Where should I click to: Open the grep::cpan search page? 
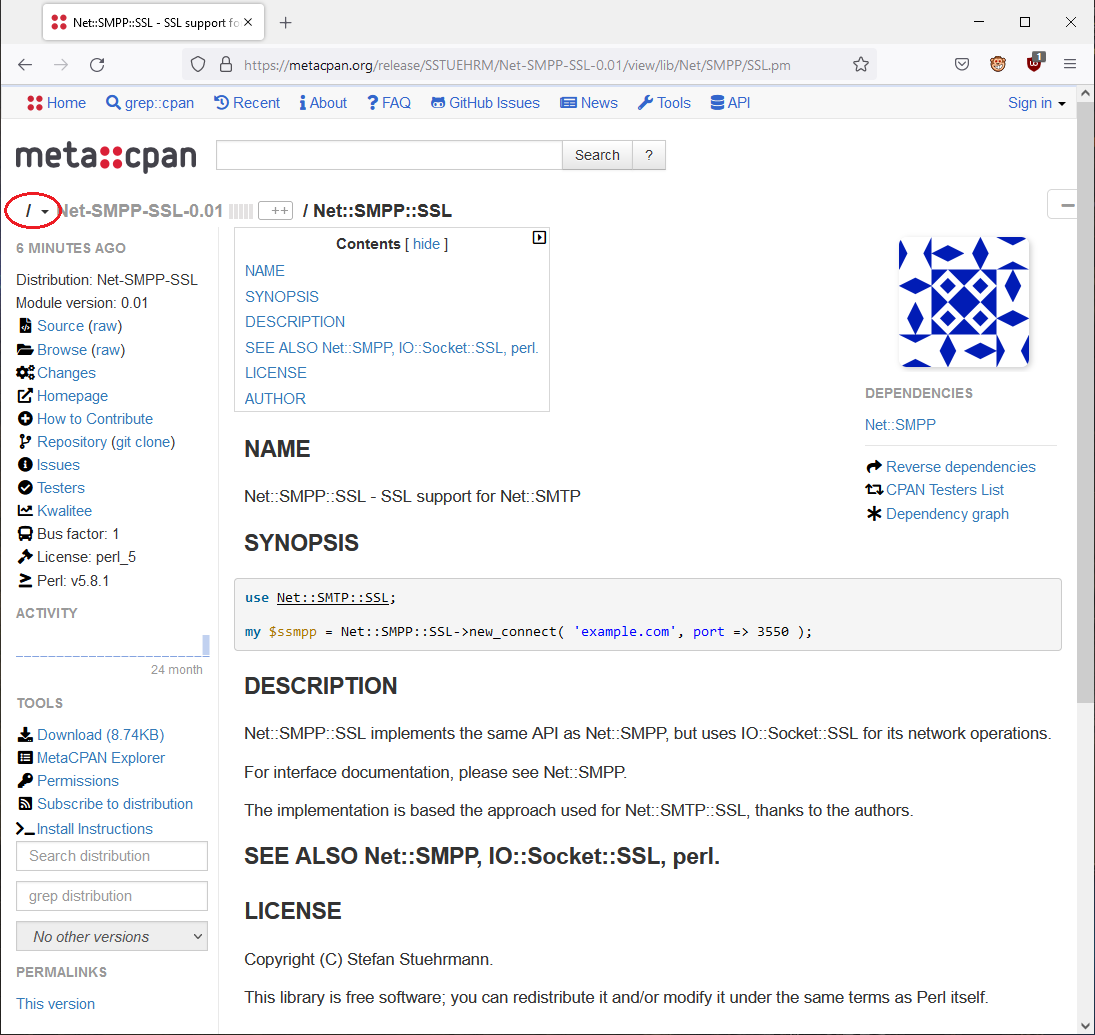(x=149, y=102)
